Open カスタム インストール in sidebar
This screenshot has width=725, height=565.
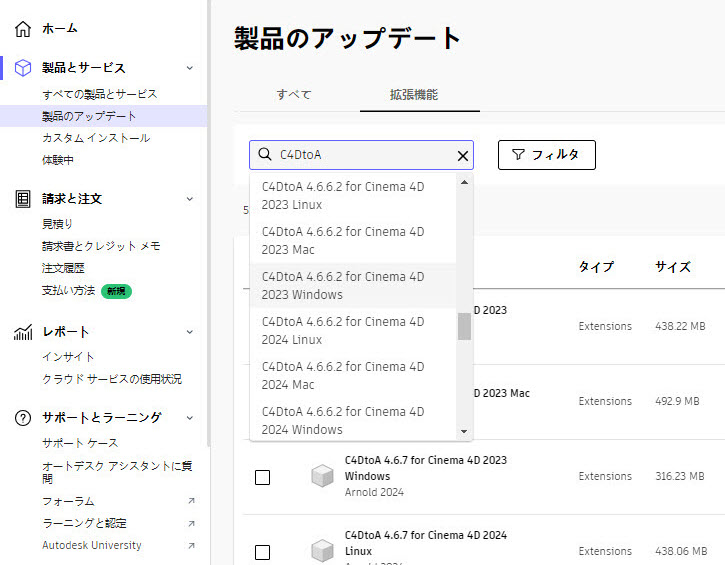coord(96,138)
